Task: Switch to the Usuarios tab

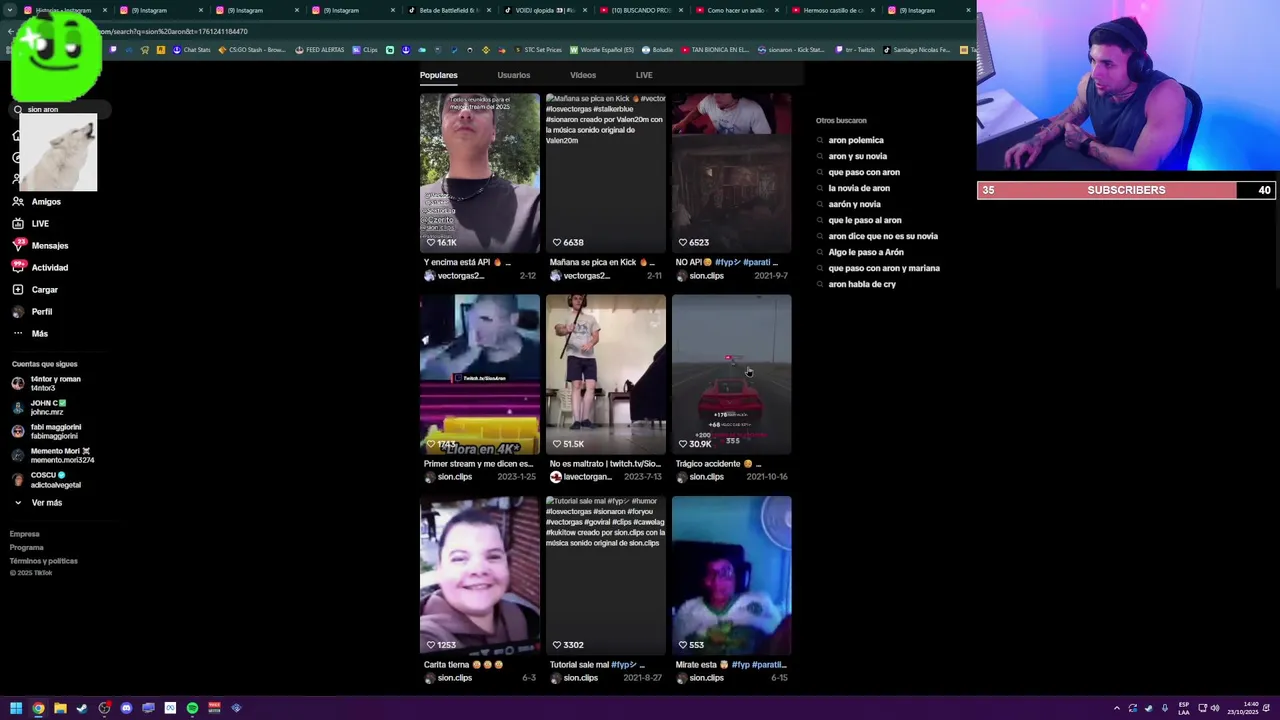Action: [514, 75]
